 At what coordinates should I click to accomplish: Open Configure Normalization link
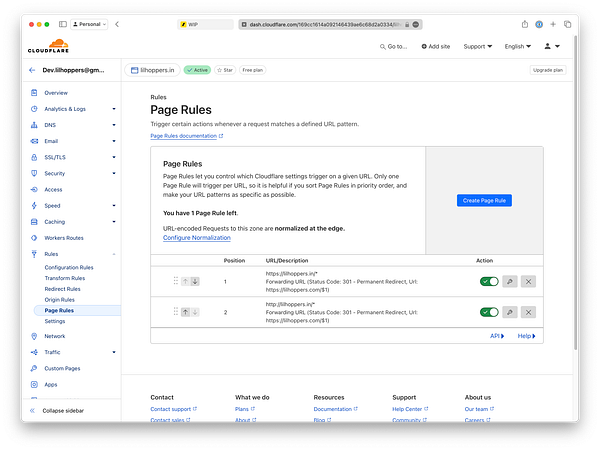(x=196, y=238)
